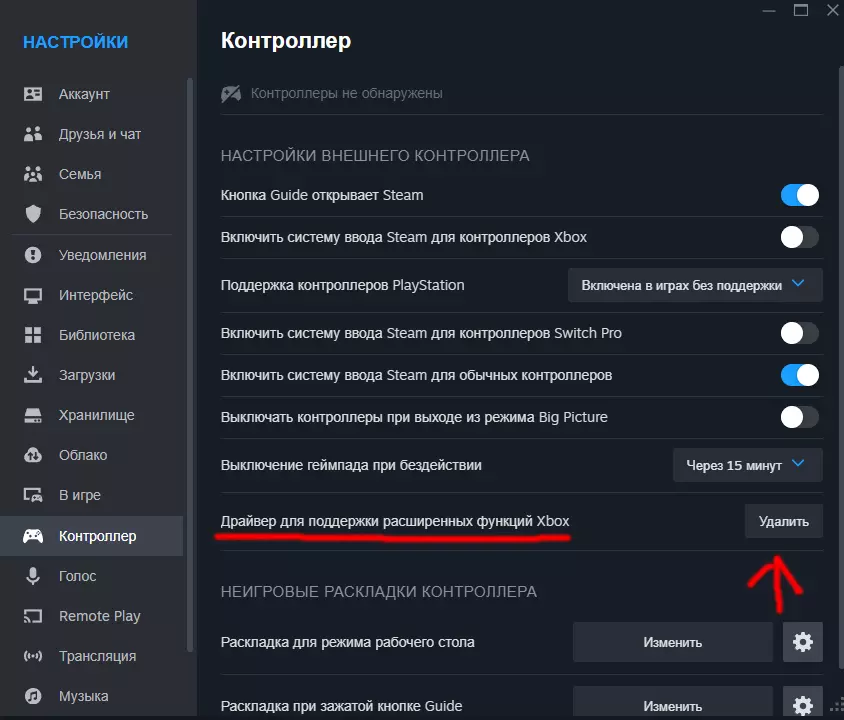Click Изменить for desktop mode layout
This screenshot has height=720, width=844.
click(x=672, y=642)
